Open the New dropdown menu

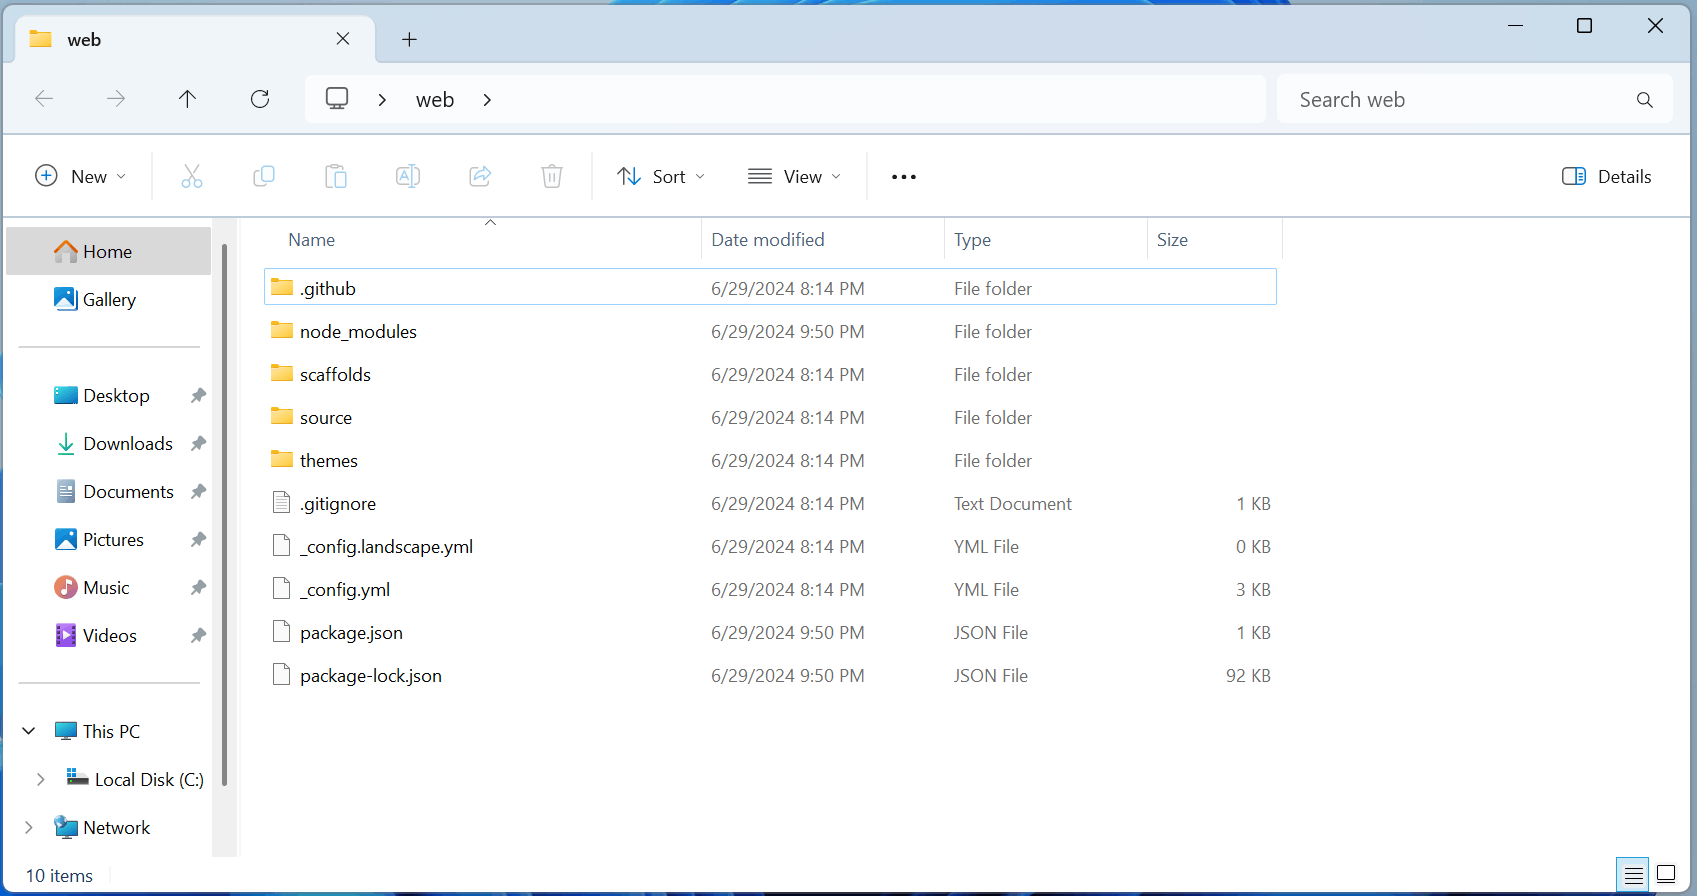point(80,177)
